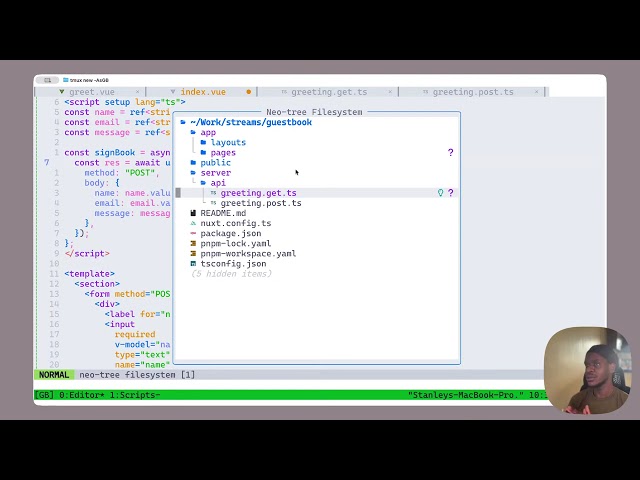Image resolution: width=640 pixels, height=480 pixels.
Task: Click the tsconfig.json file icon
Action: pos(193,264)
